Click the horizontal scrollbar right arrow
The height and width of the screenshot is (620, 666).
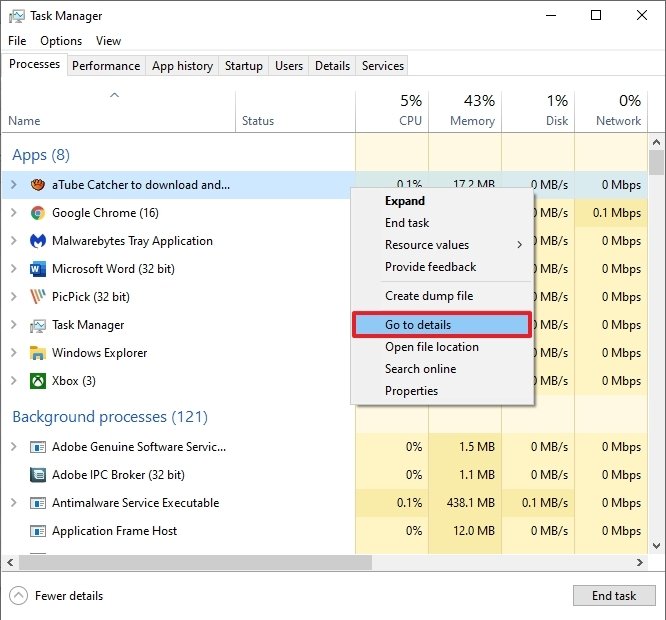(640, 563)
